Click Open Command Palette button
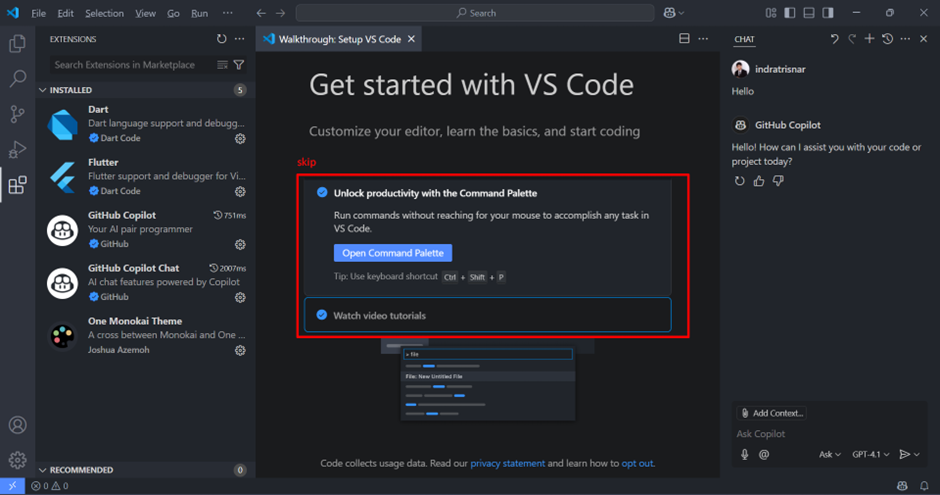Image resolution: width=940 pixels, height=495 pixels. tap(393, 253)
